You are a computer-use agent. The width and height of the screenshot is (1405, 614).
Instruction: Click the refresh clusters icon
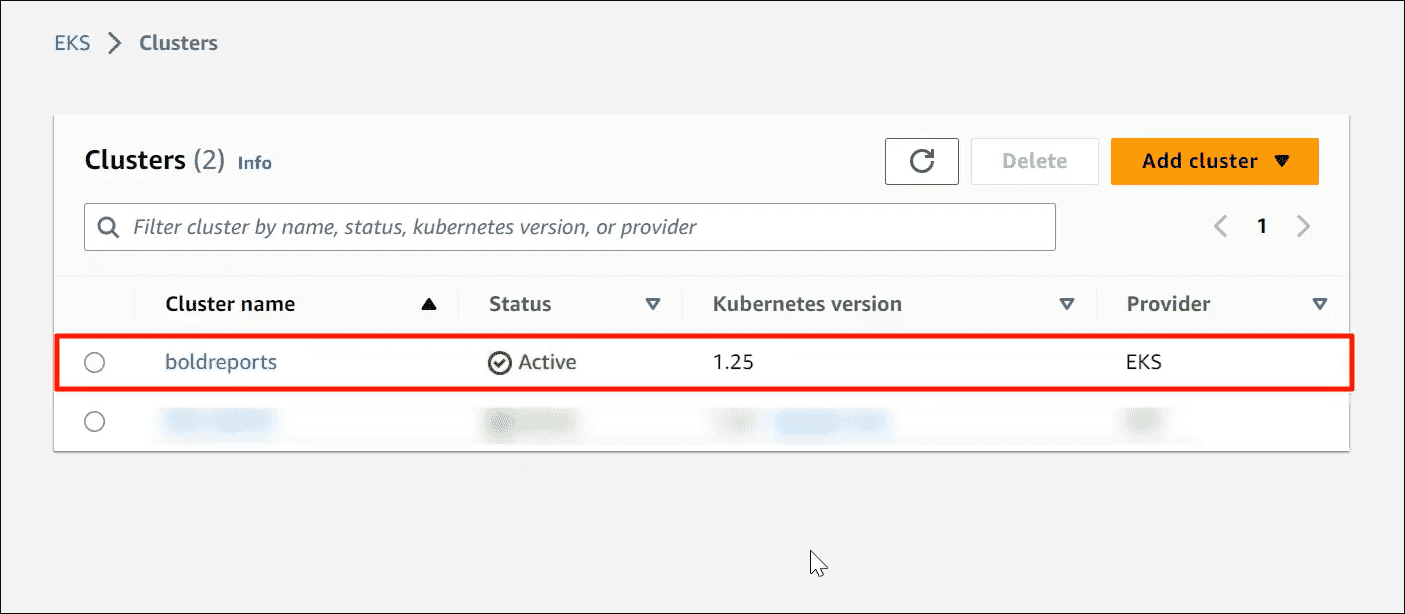tap(921, 161)
